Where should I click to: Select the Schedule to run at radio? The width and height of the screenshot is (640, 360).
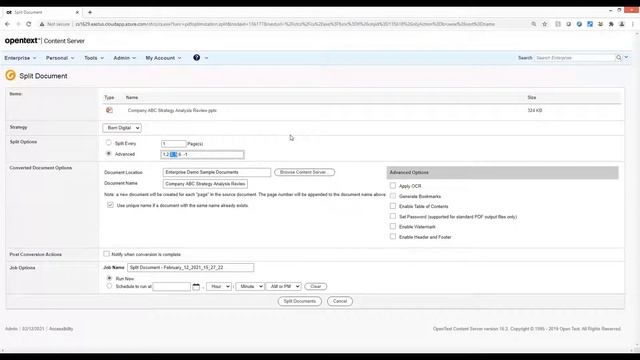point(109,286)
